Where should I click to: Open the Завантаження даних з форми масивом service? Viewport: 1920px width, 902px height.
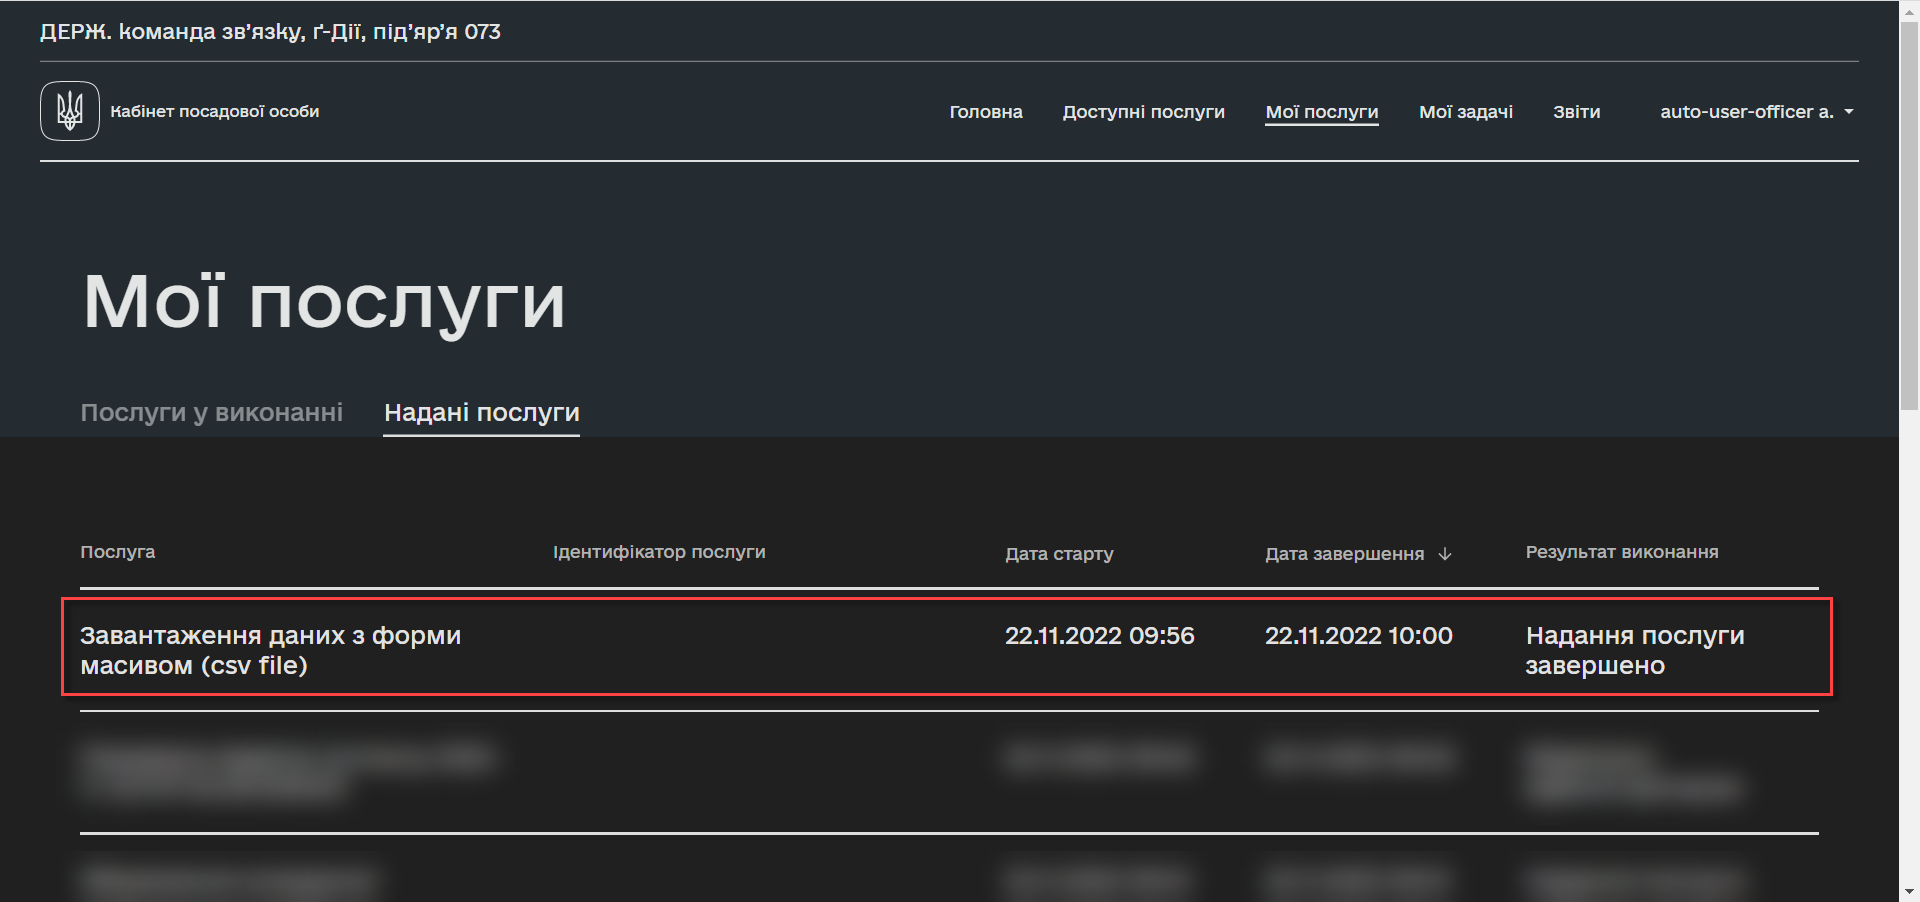tap(270, 650)
